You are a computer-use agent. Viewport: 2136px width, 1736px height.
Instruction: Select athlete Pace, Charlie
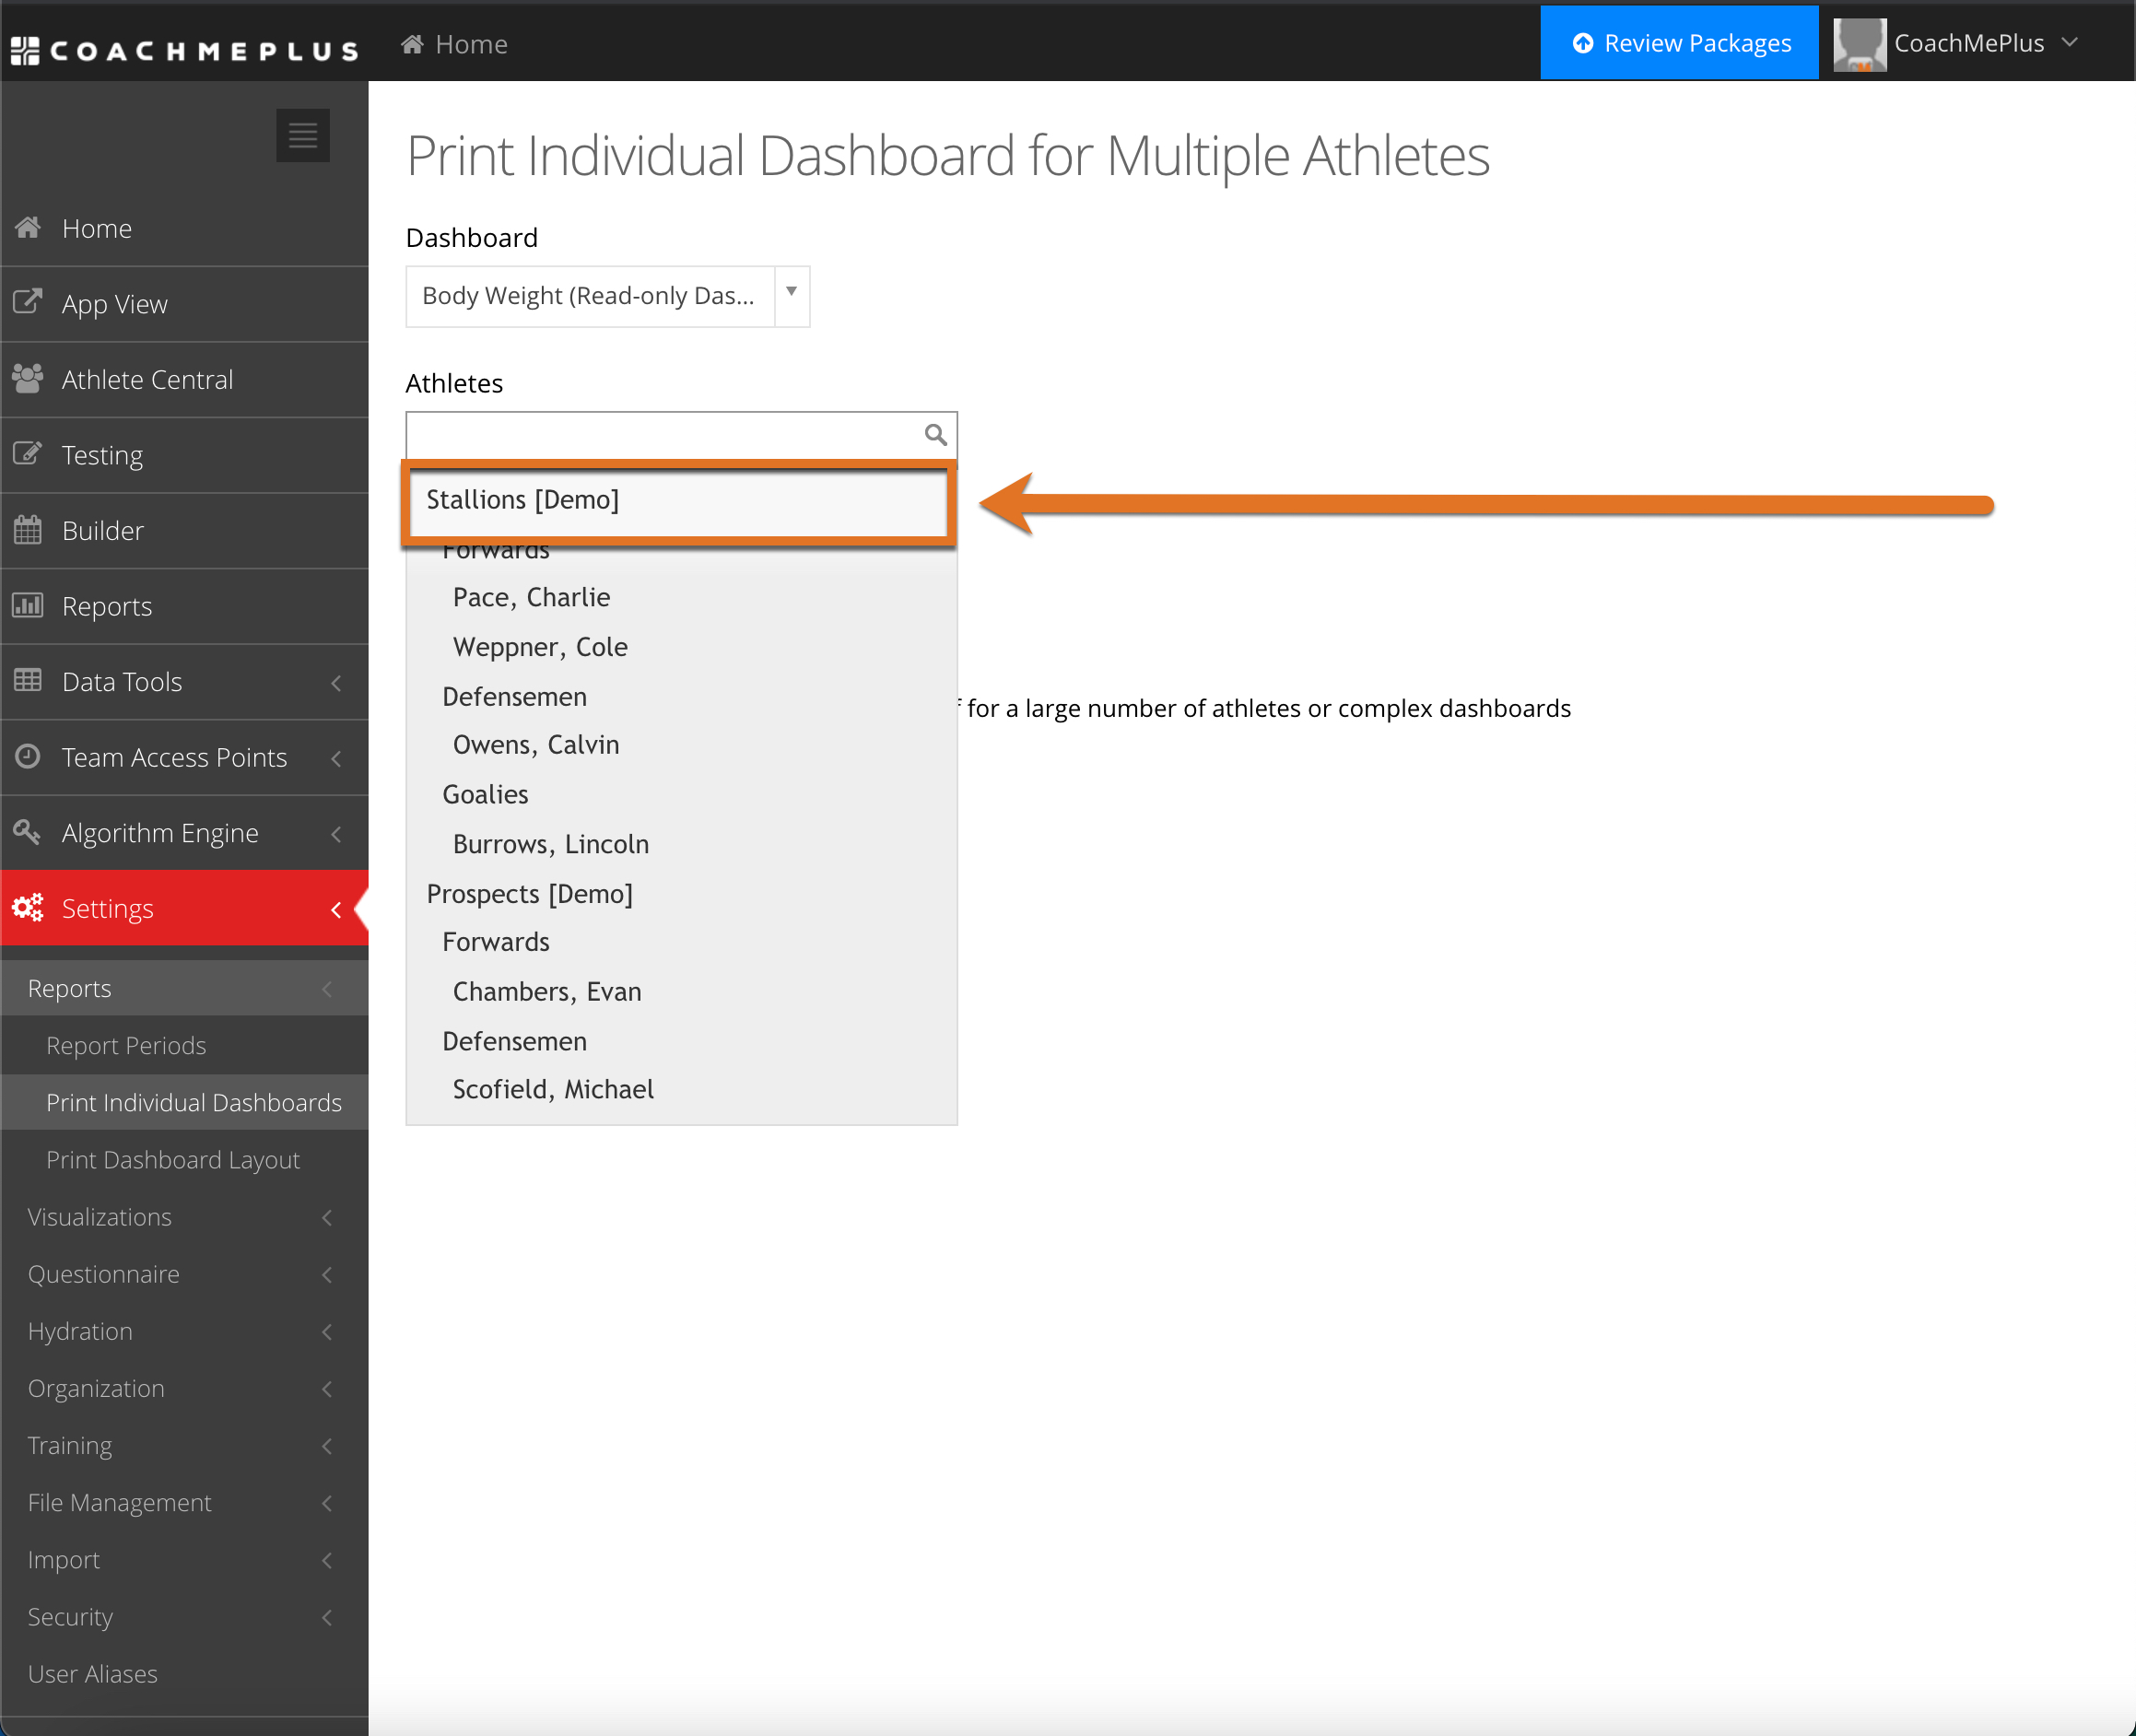click(681, 597)
